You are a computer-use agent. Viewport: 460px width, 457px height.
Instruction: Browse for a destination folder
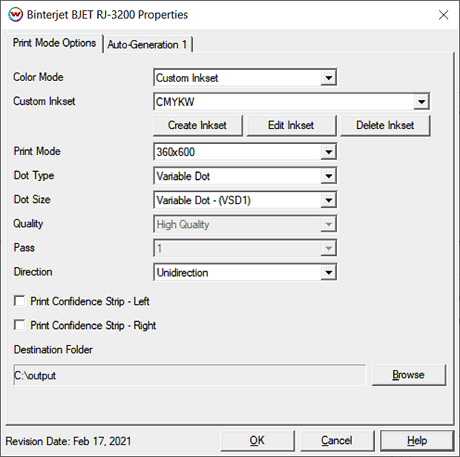[409, 375]
